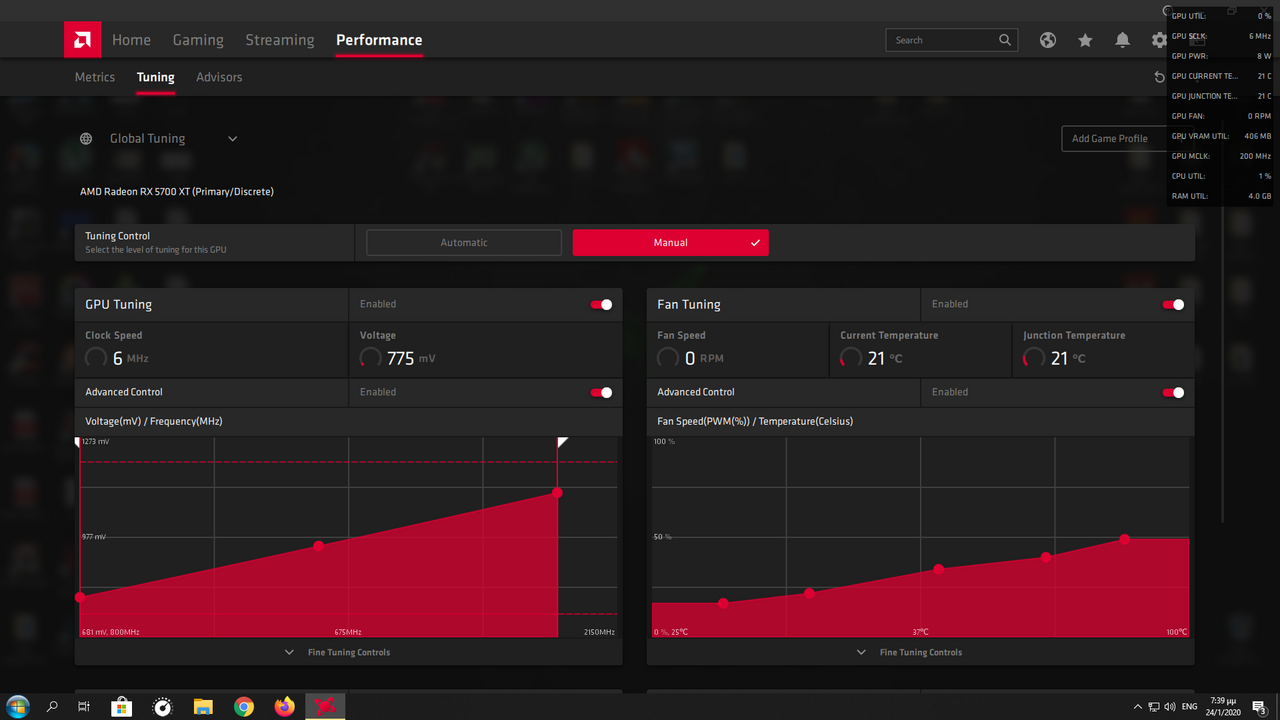Click the search magnifier icon
The height and width of the screenshot is (720, 1280).
tap(1005, 40)
